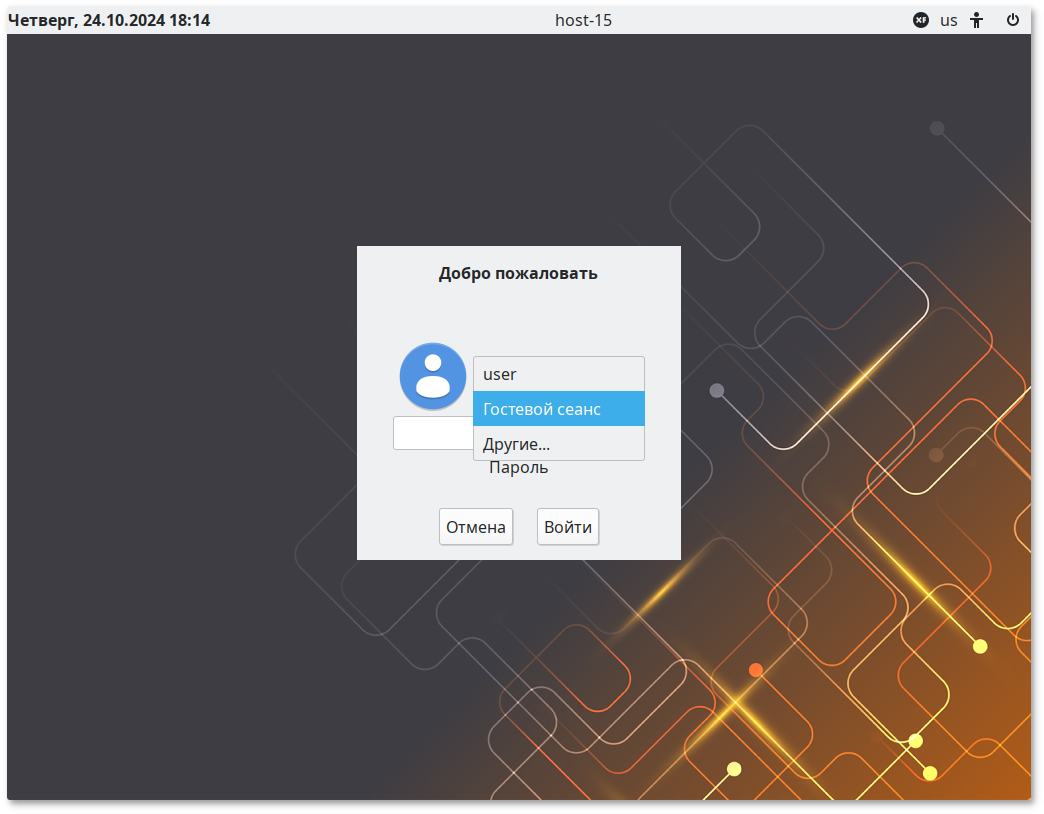1044x814 pixels.
Task: Select 'user' from the account list
Action: coord(558,374)
